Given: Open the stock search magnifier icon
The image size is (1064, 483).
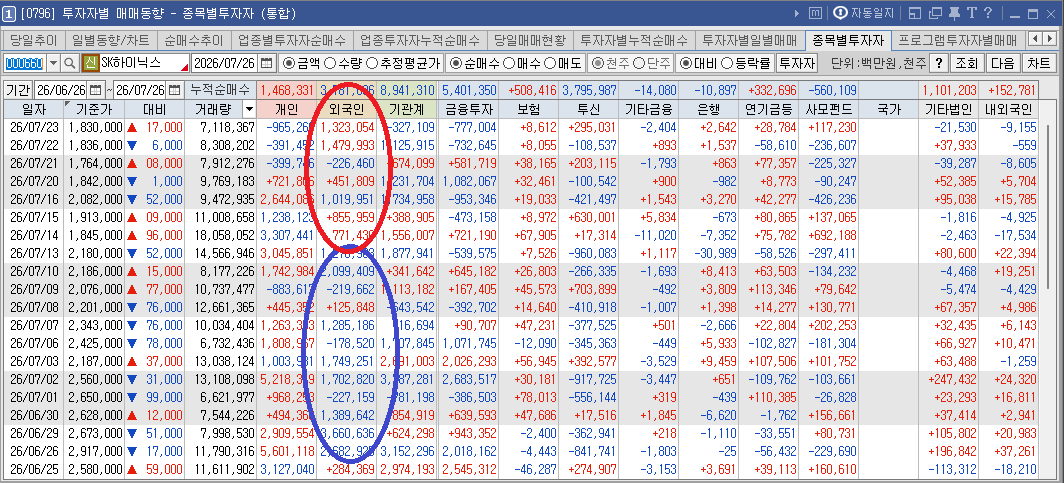Looking at the screenshot, I should click(70, 63).
